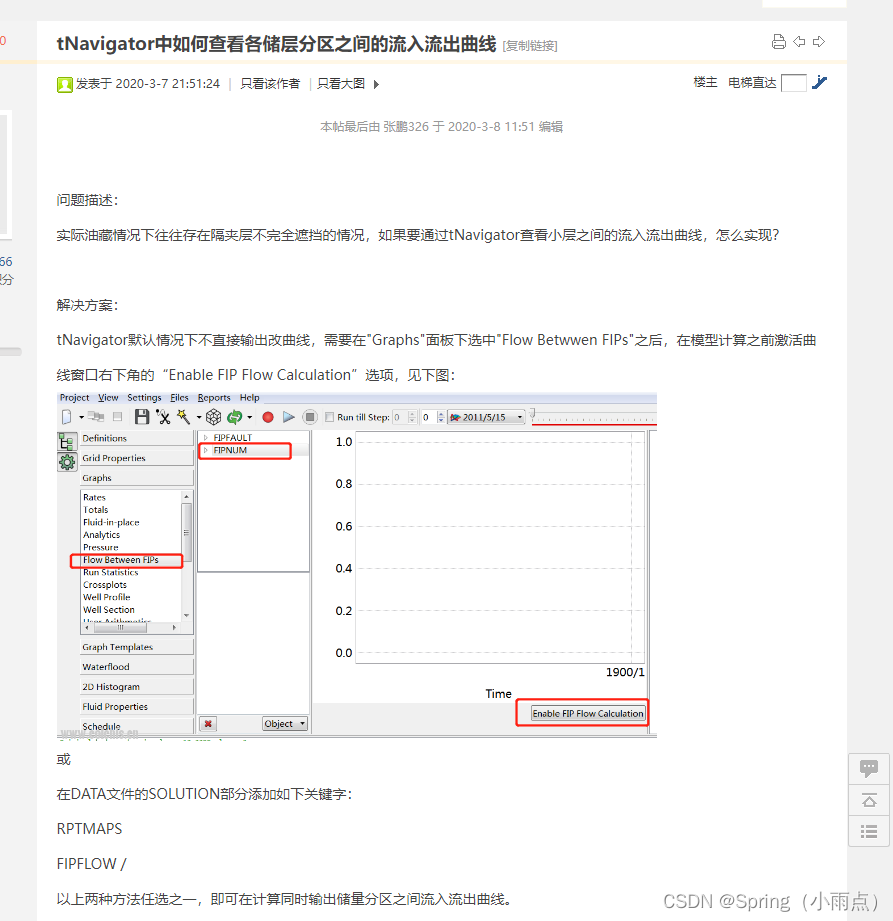Screen dimensions: 893x921
Task: Open the Waterflood panel button
Action: point(136,667)
